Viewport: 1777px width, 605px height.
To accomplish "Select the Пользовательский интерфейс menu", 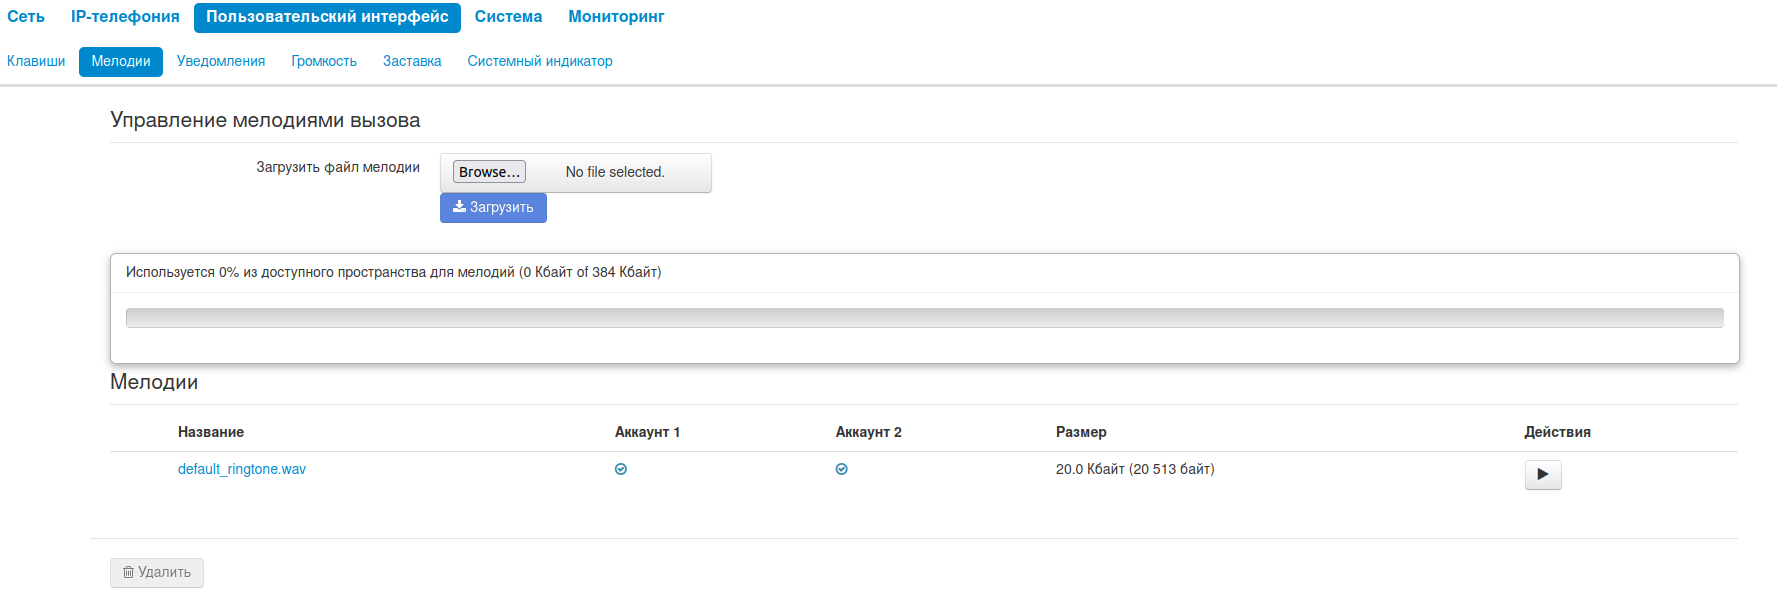I will (x=327, y=17).
